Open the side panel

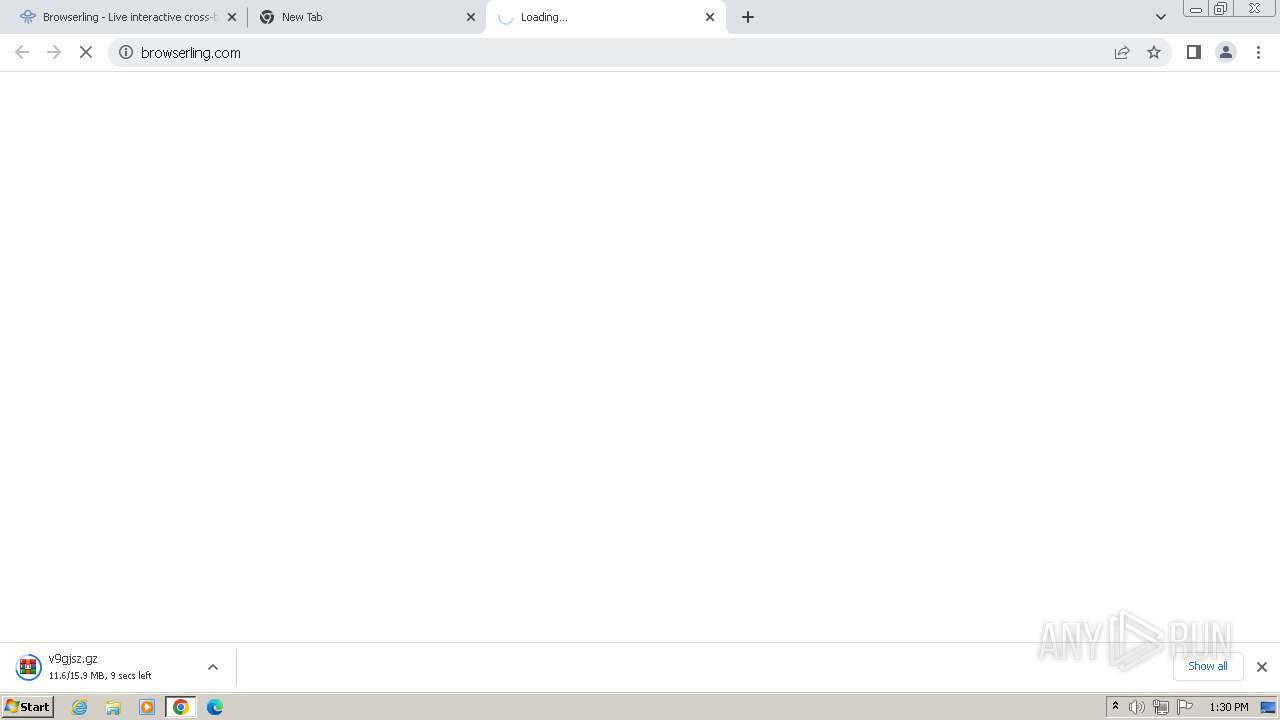coord(1194,52)
